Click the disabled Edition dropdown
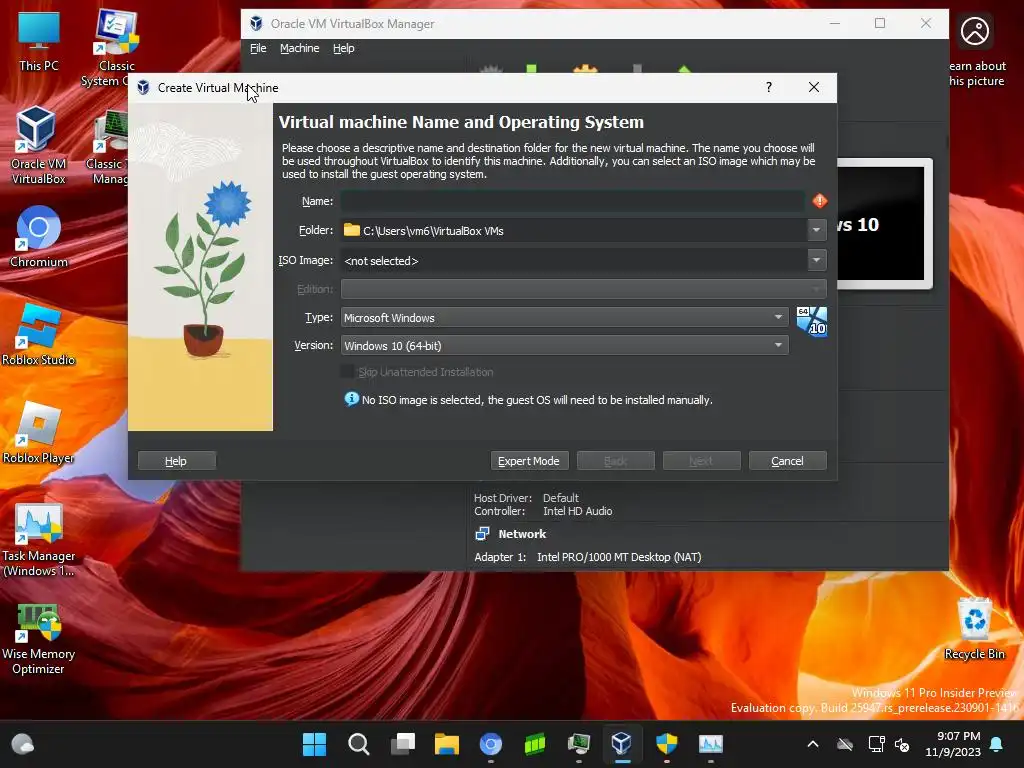This screenshot has height=768, width=1024. tap(583, 289)
